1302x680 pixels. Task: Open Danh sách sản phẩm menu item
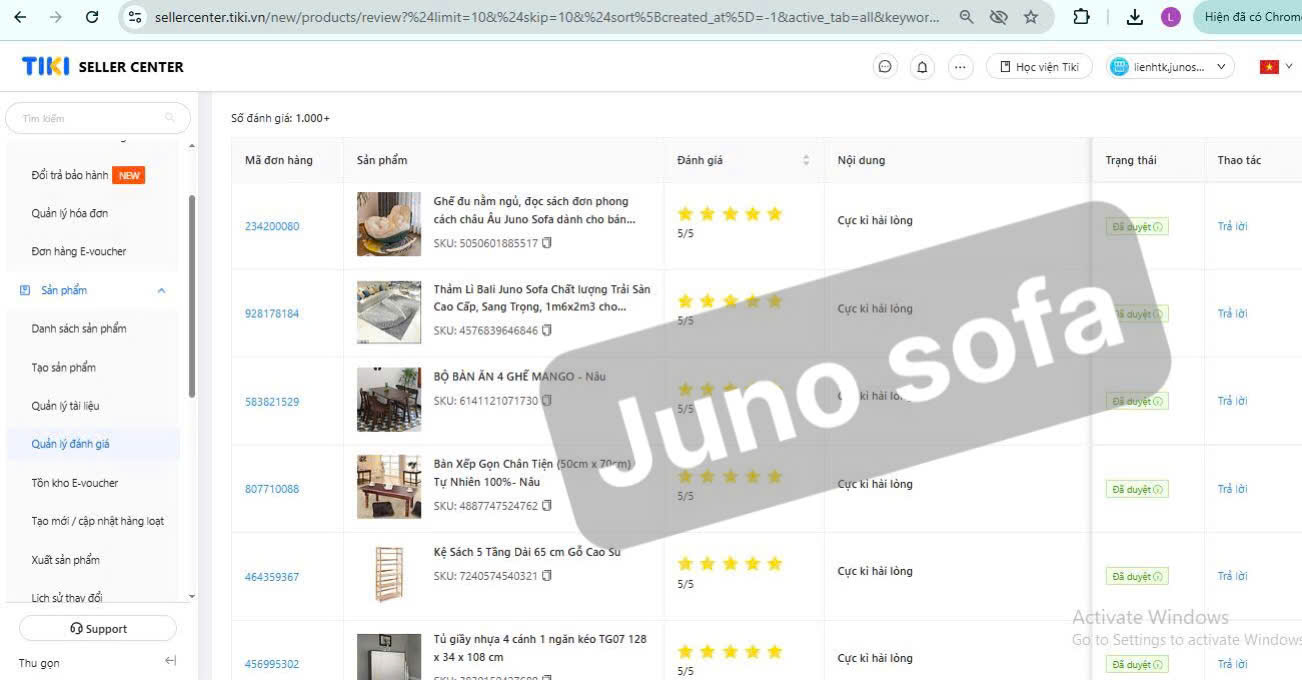(79, 328)
